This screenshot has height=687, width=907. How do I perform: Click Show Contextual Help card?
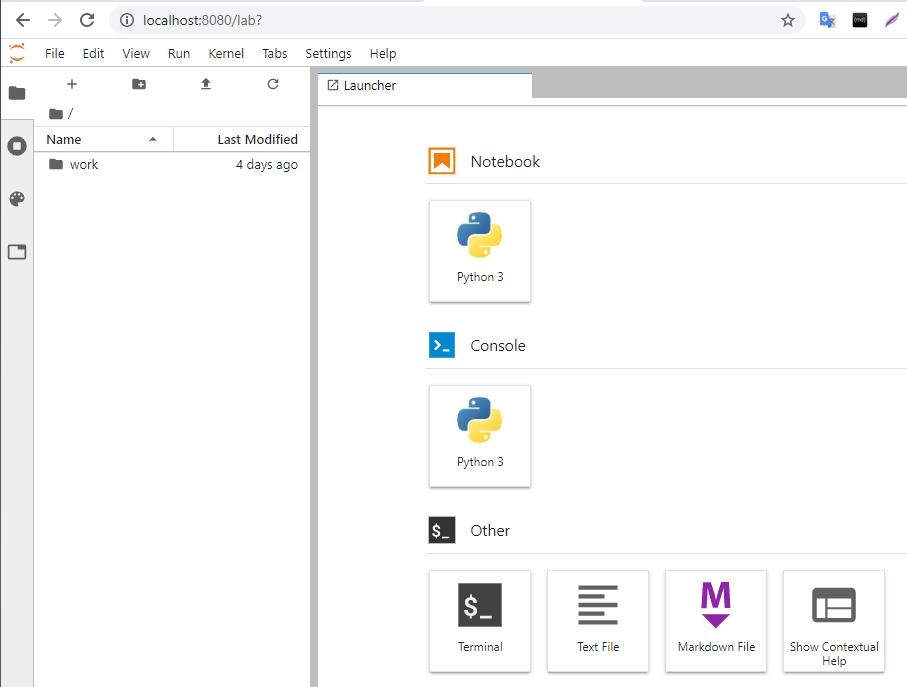pyautogui.click(x=834, y=621)
